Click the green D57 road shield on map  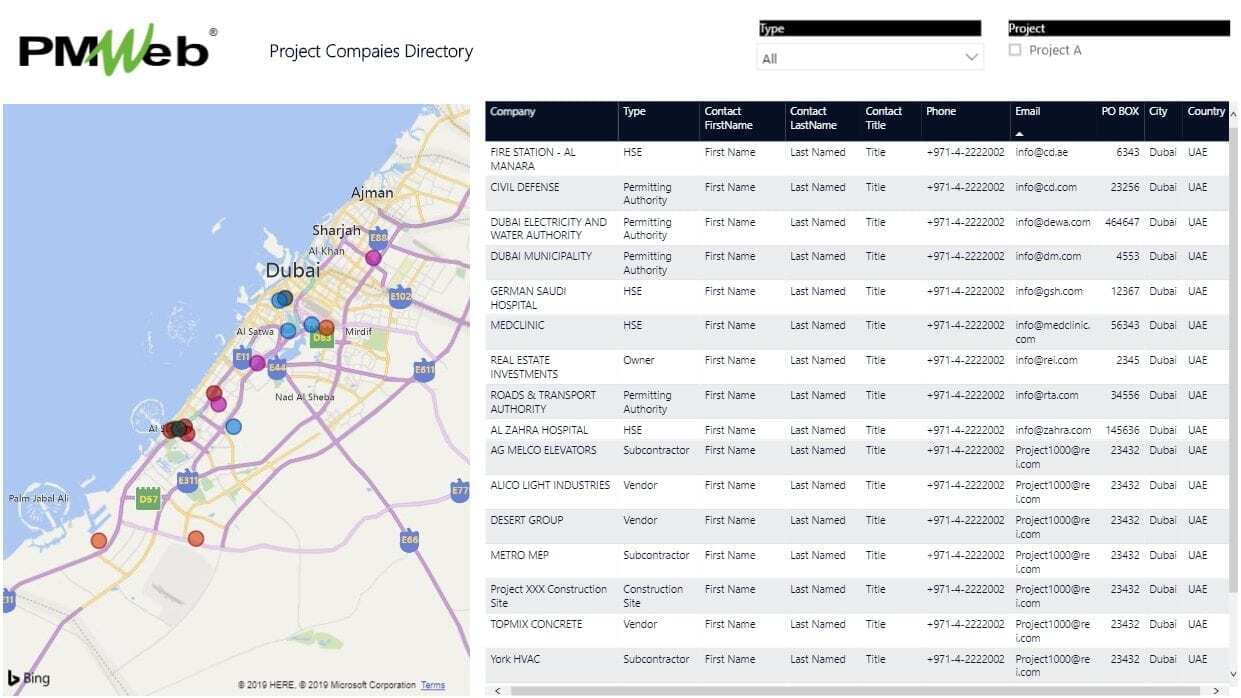click(x=148, y=498)
